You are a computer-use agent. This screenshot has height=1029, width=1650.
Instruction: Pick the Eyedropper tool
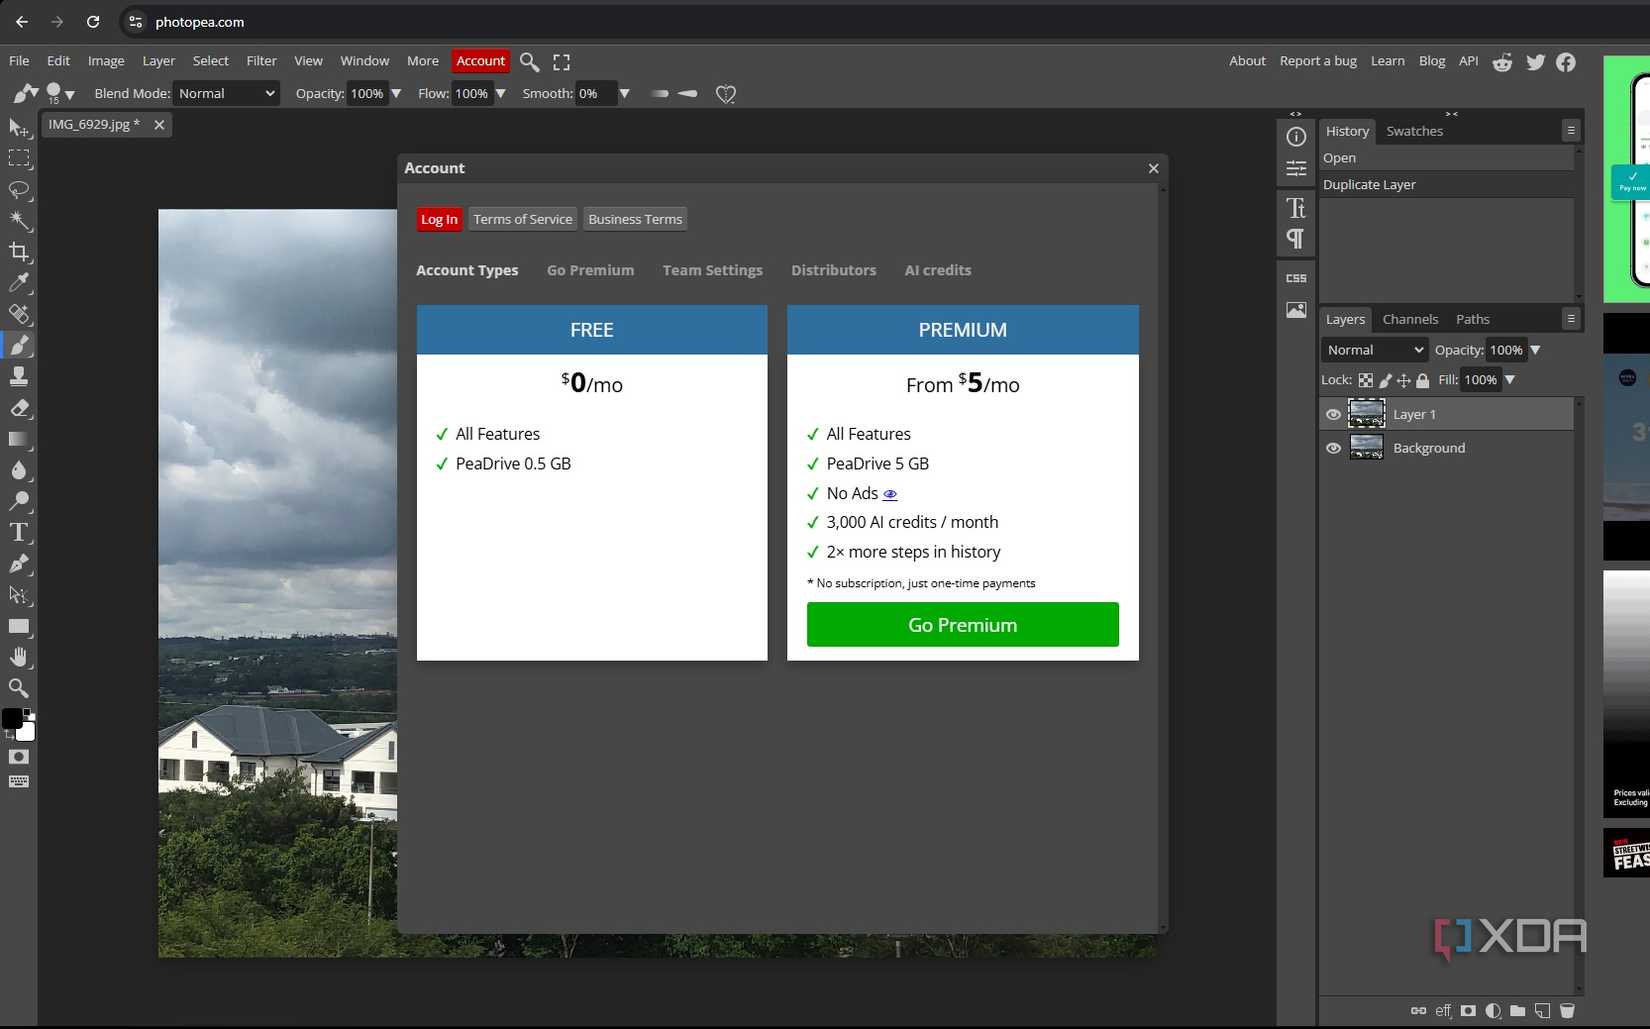tap(19, 283)
